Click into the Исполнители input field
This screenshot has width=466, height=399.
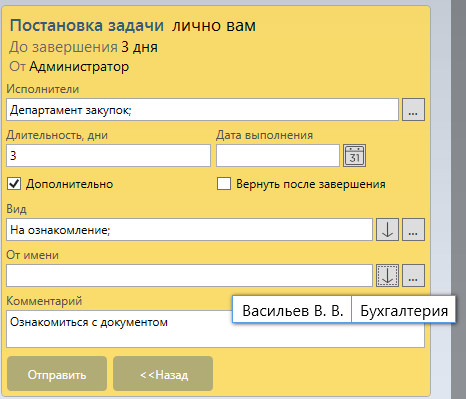(202, 109)
